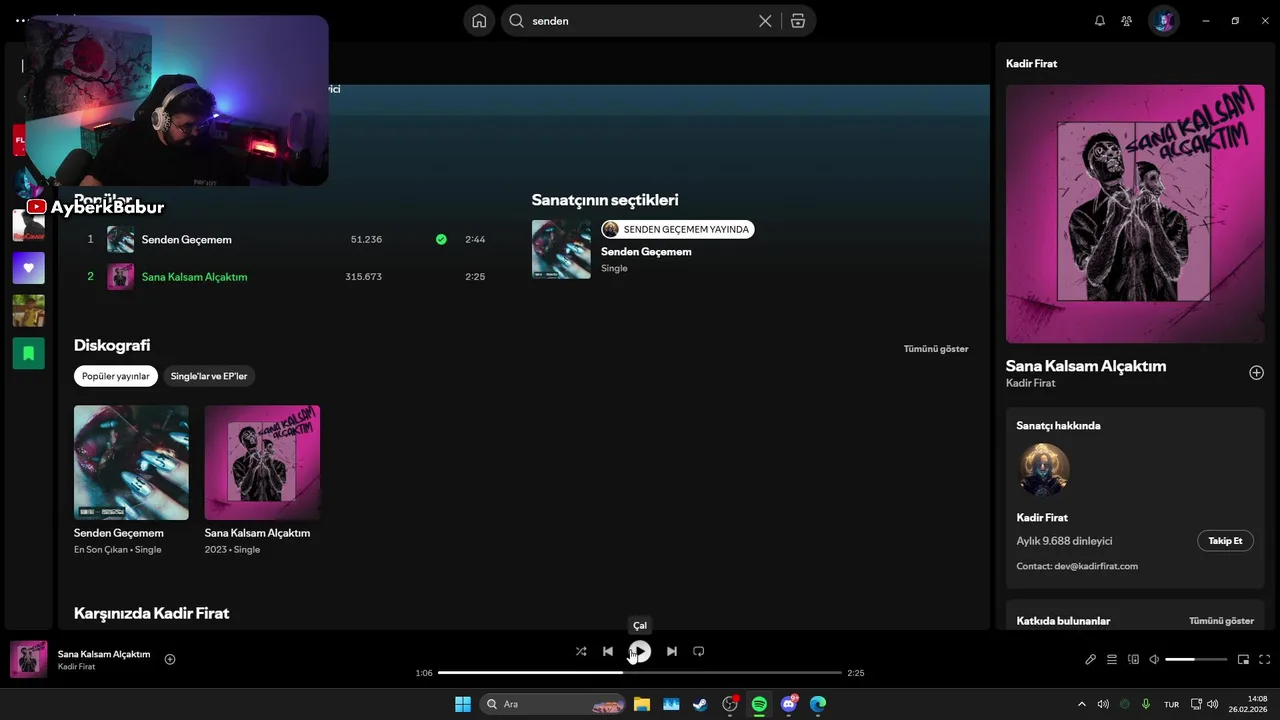Adjust the Spotify volume slider
This screenshot has width=1280, height=720.
tap(1196, 659)
